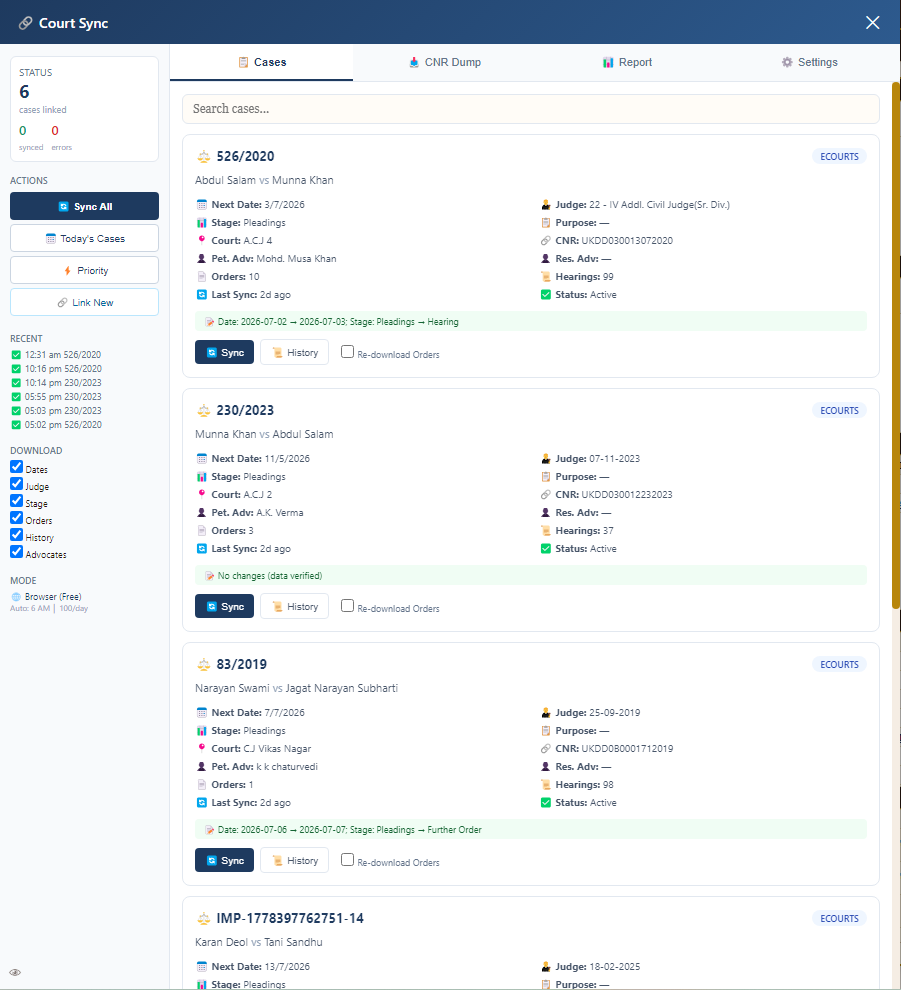Click the chain link icon beside Court Sync
Viewport: 901px width, 990px height.
pos(25,23)
